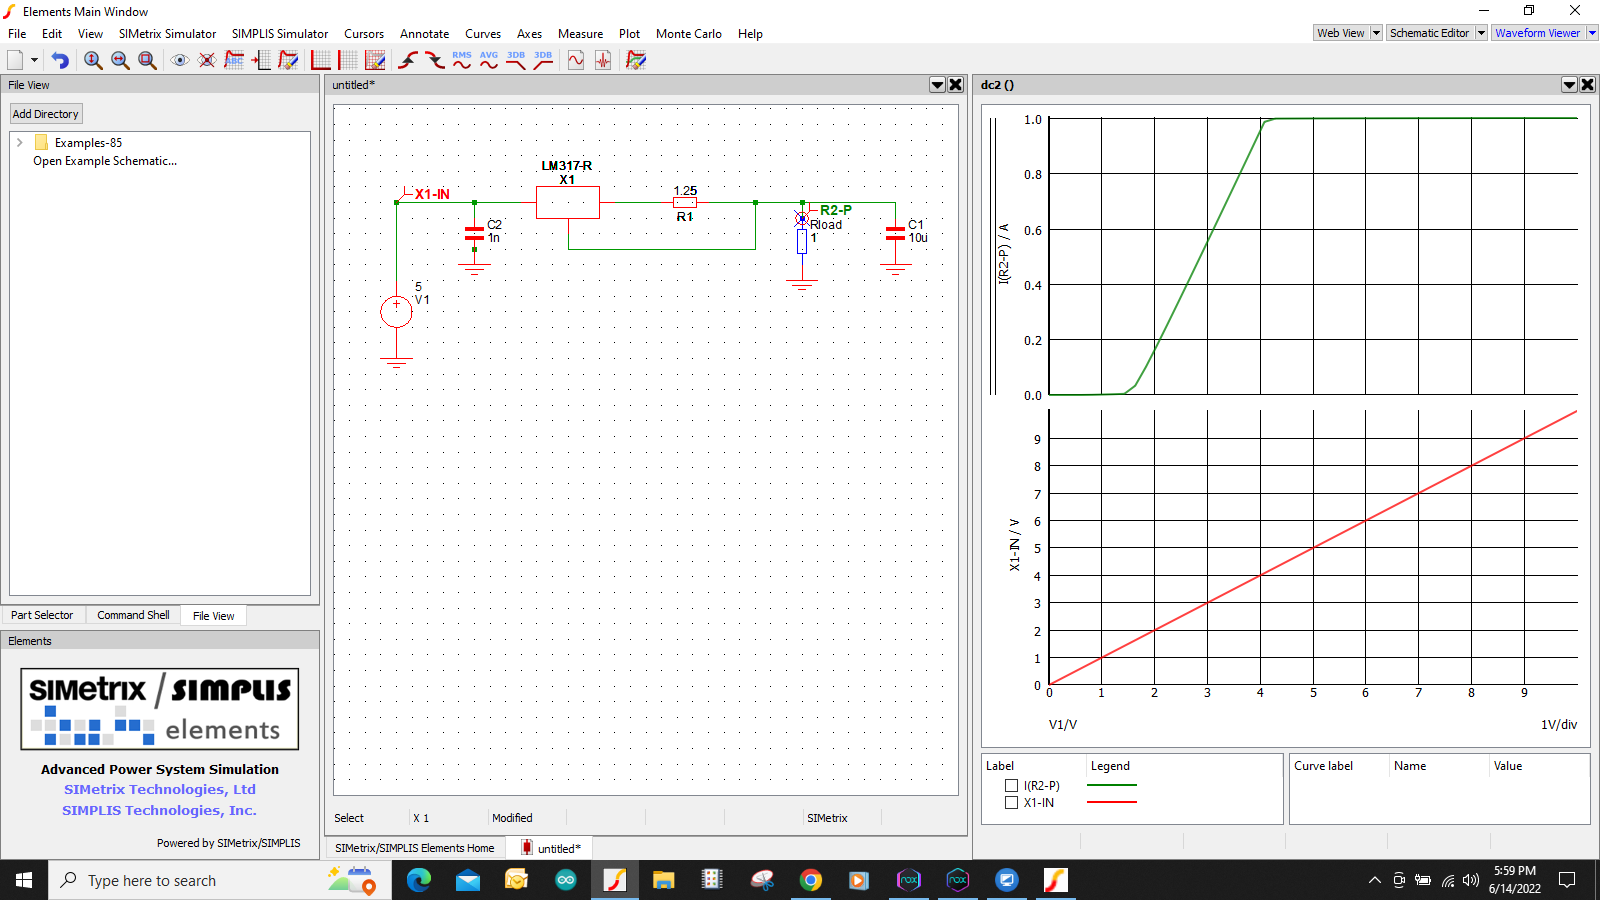Screen dimensions: 1600x900
Task: Click the edit curve pencil icon
Action: click(288, 60)
